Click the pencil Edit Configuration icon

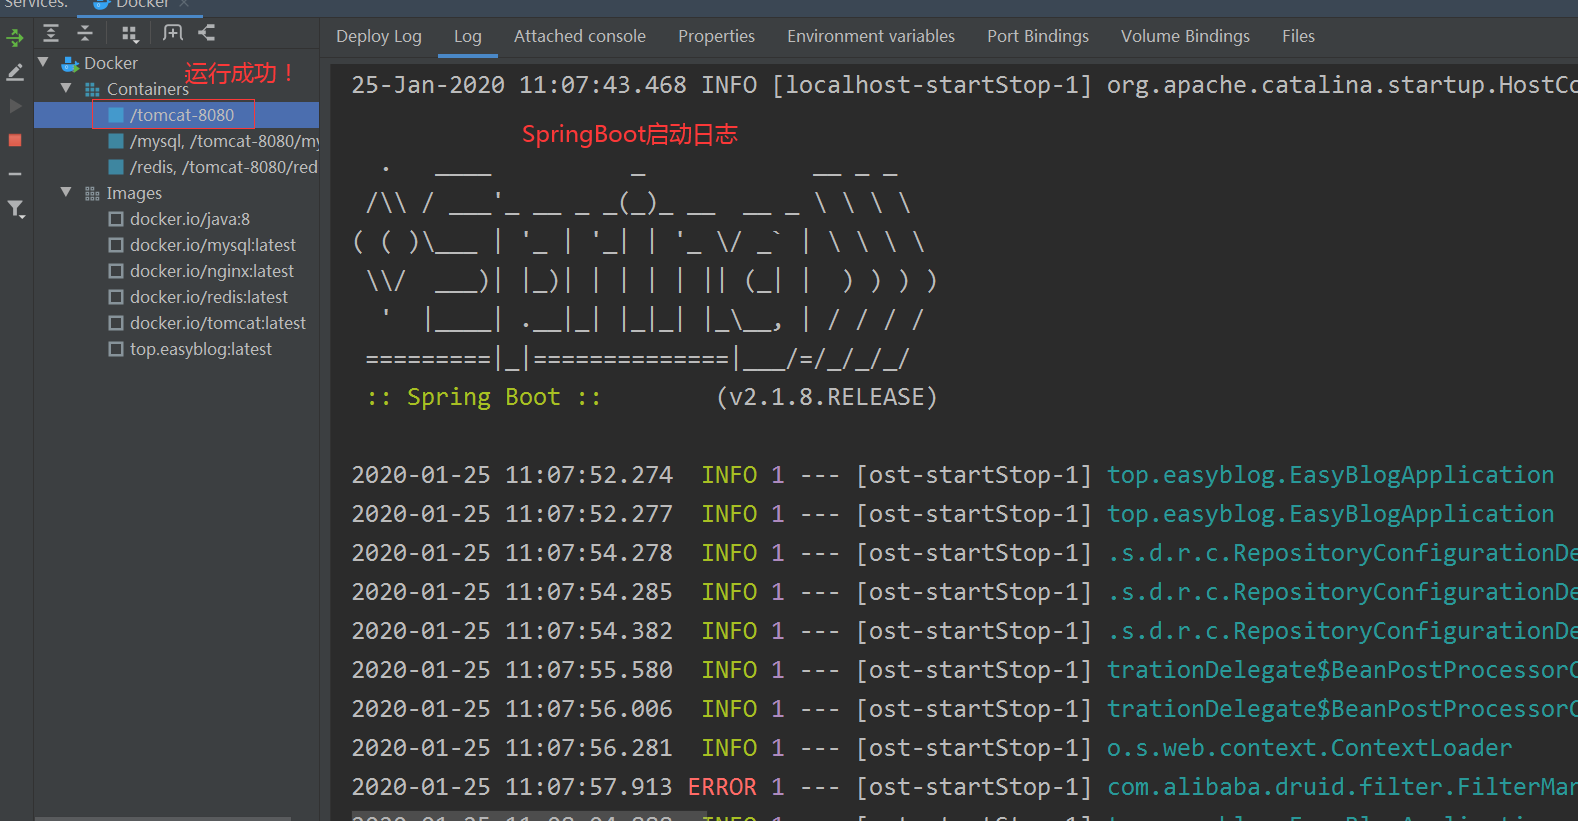15,72
